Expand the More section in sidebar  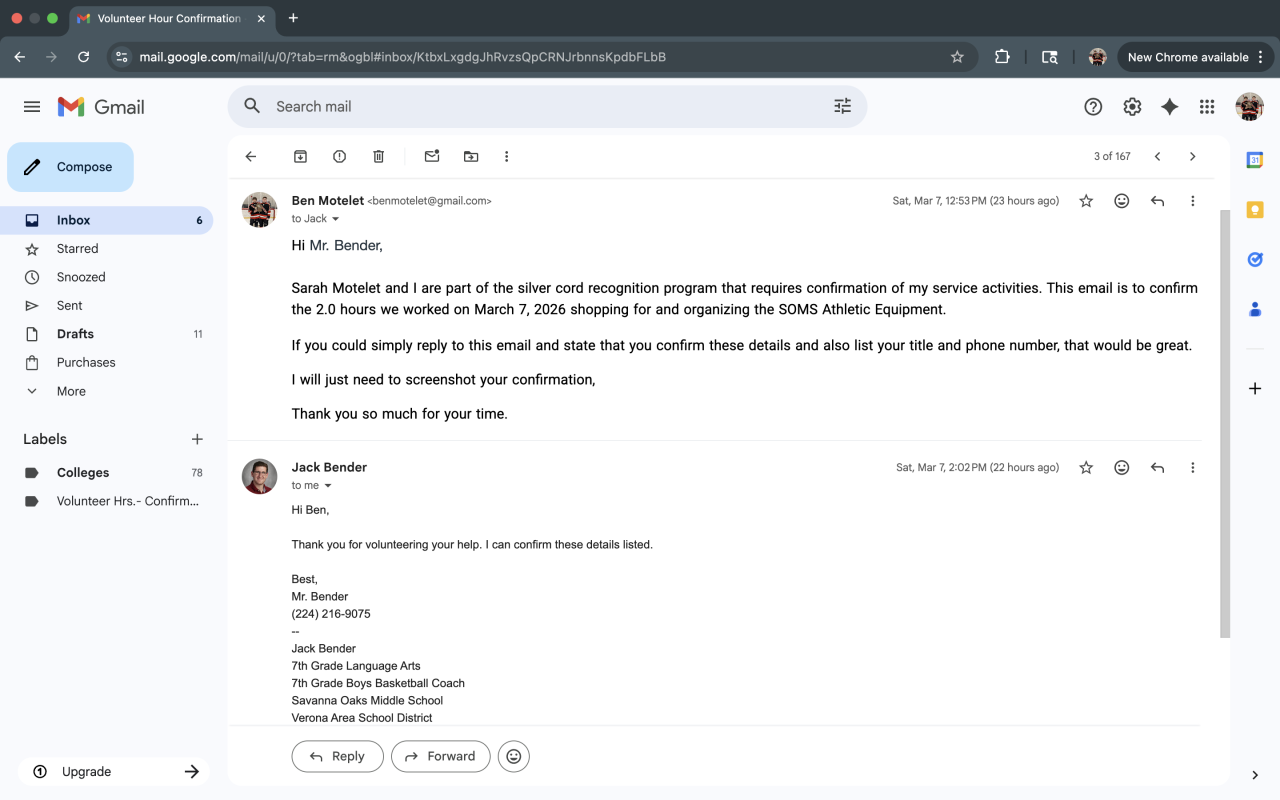pos(71,391)
